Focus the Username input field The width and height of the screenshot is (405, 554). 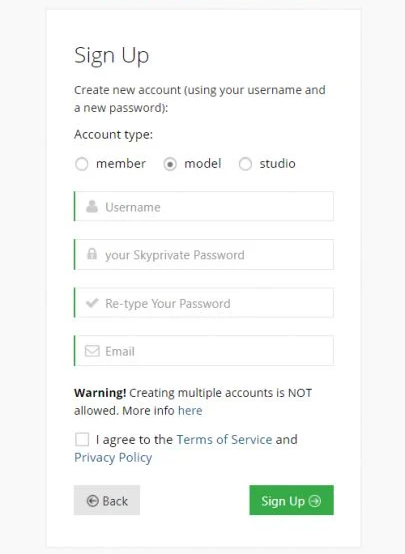204,206
